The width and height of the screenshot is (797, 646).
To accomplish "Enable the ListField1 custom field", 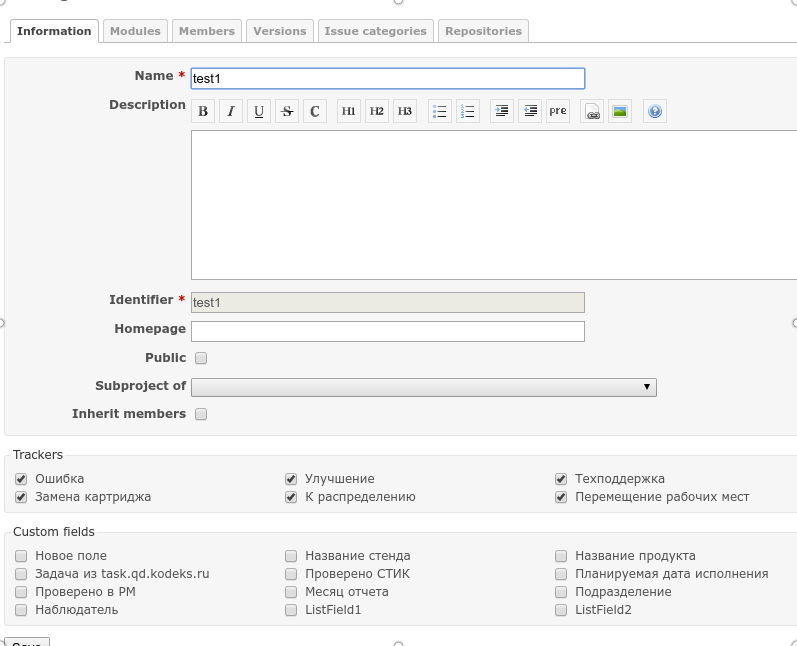I will point(291,610).
